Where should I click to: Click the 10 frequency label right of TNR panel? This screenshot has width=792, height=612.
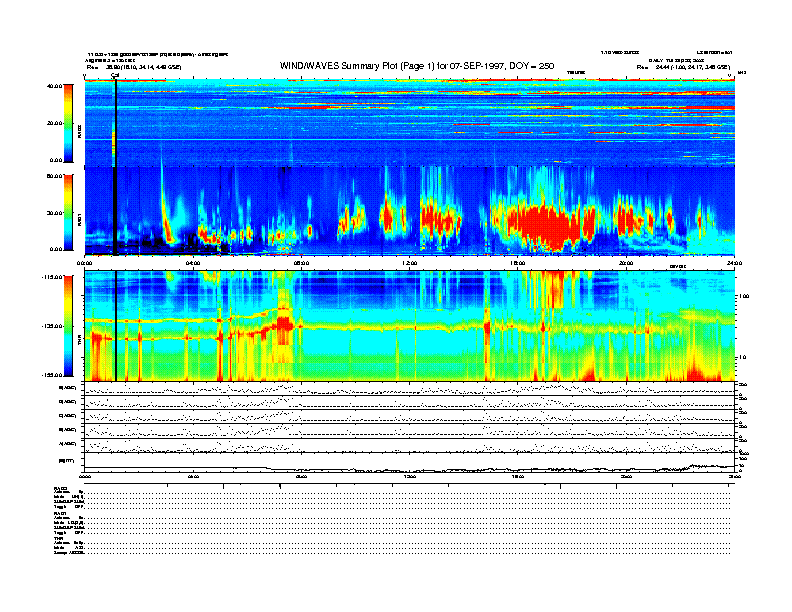(744, 357)
